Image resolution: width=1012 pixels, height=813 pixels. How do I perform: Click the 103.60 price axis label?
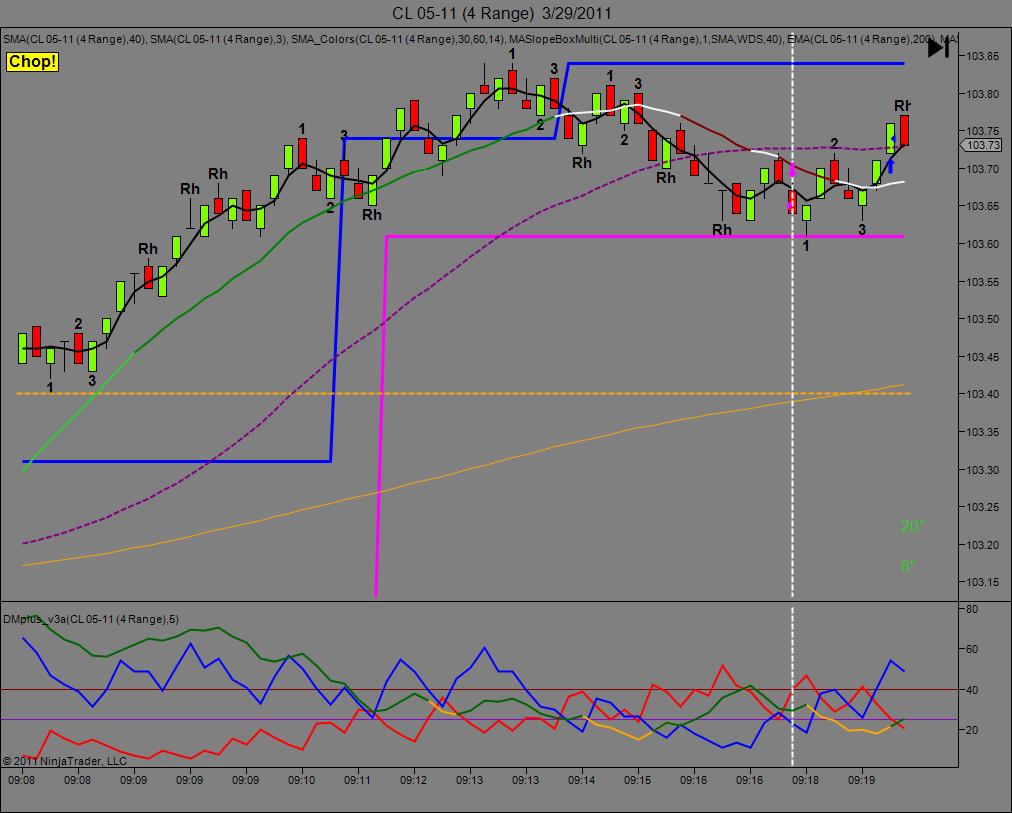point(983,244)
